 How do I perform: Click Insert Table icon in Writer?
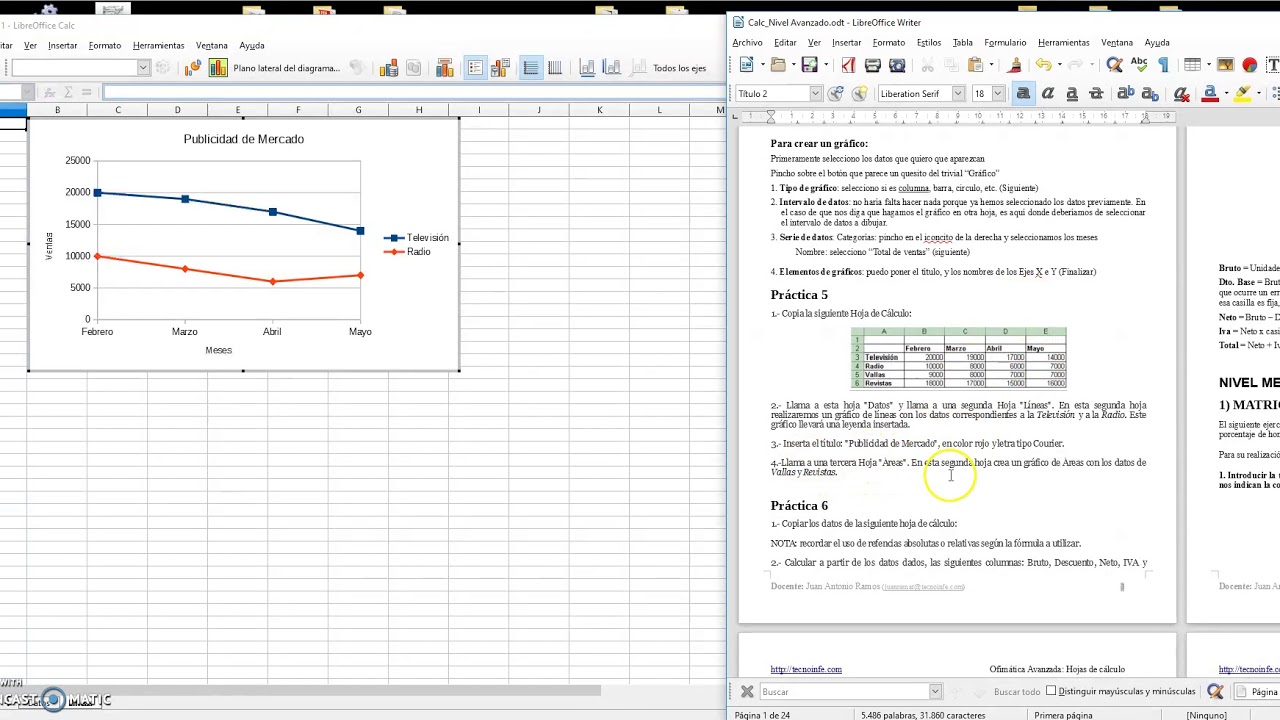(x=1192, y=65)
